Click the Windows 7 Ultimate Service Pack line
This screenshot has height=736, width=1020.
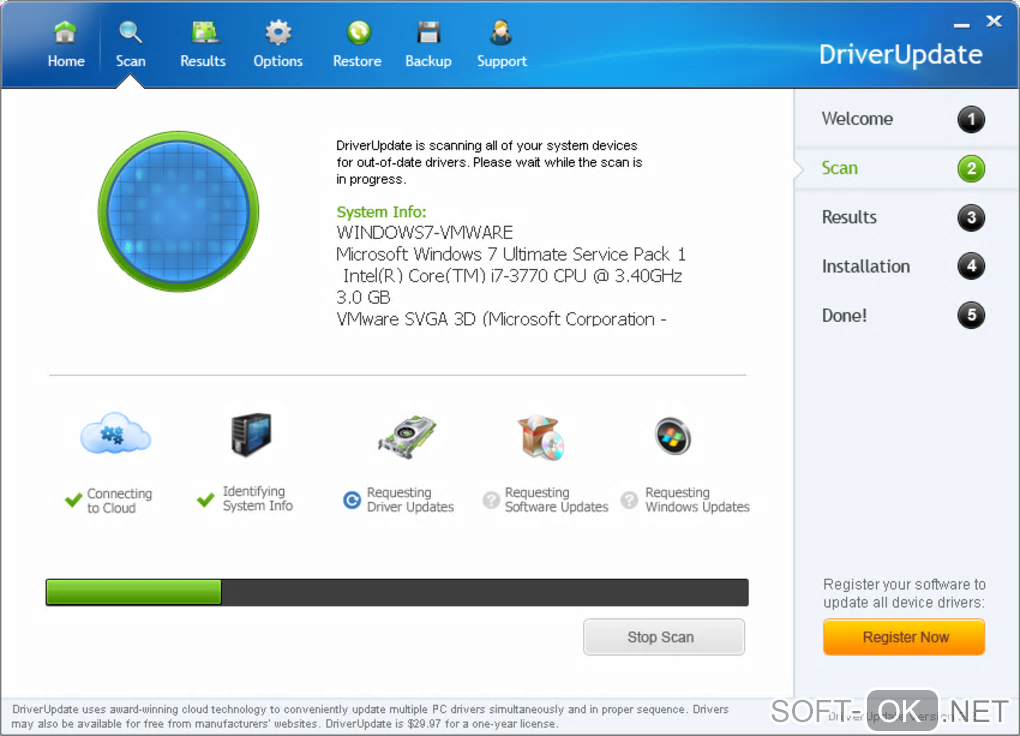[511, 254]
